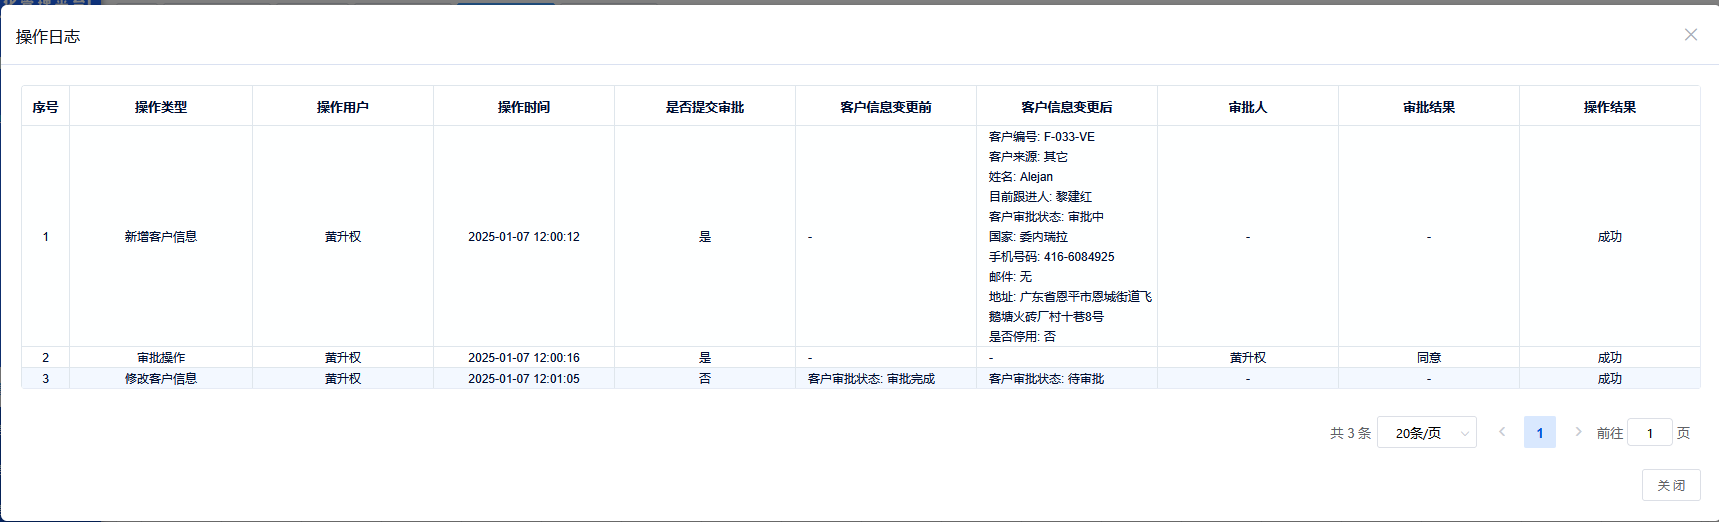Click the 审批结果 column header
Viewport: 1719px width, 522px height.
pyautogui.click(x=1429, y=107)
